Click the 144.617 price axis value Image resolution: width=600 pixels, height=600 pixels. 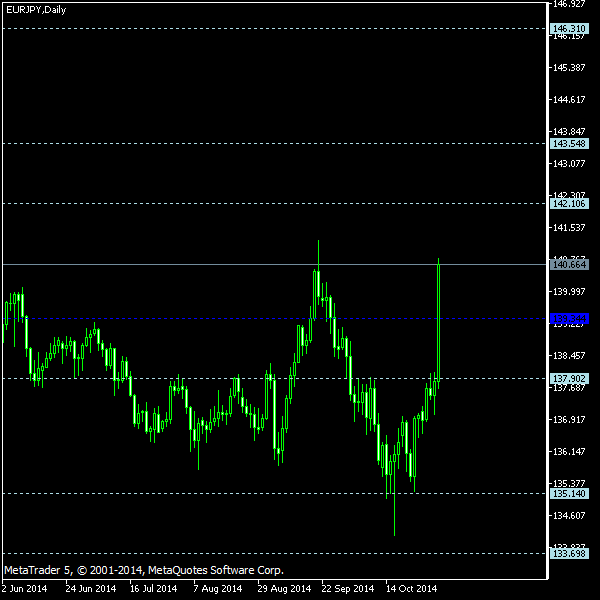569,100
